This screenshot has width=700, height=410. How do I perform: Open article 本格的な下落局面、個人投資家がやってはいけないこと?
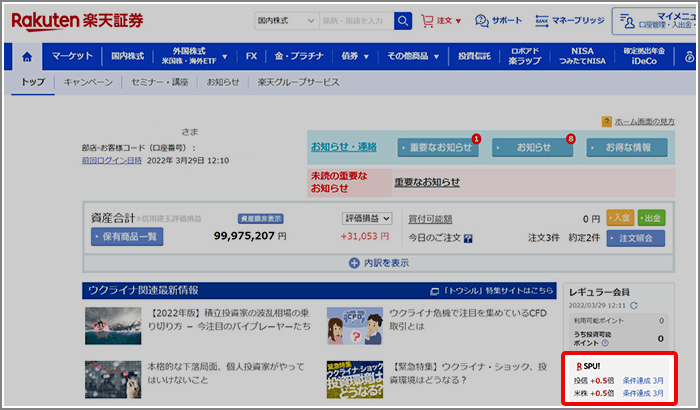tap(226, 373)
